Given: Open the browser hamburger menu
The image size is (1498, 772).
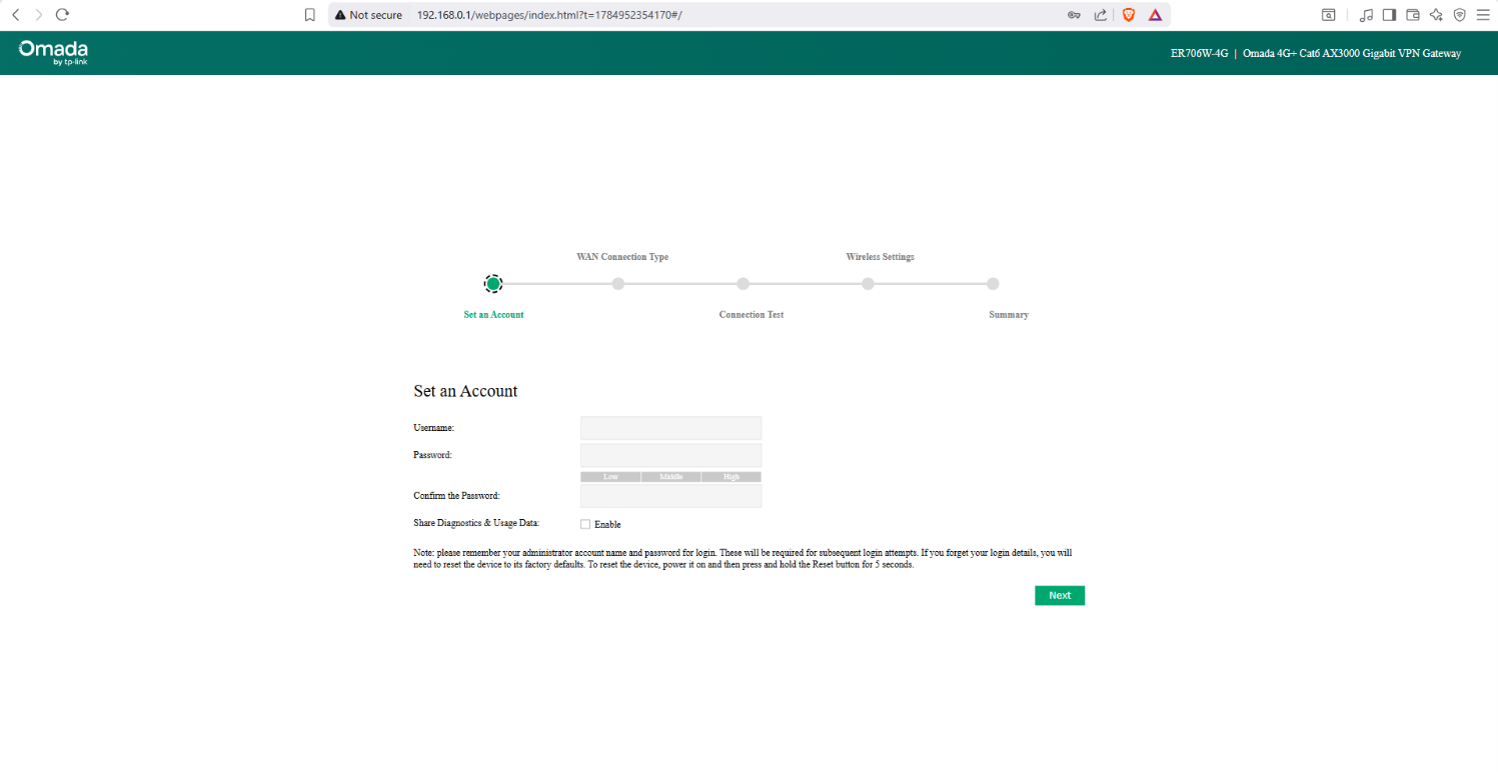Looking at the screenshot, I should (x=1483, y=15).
